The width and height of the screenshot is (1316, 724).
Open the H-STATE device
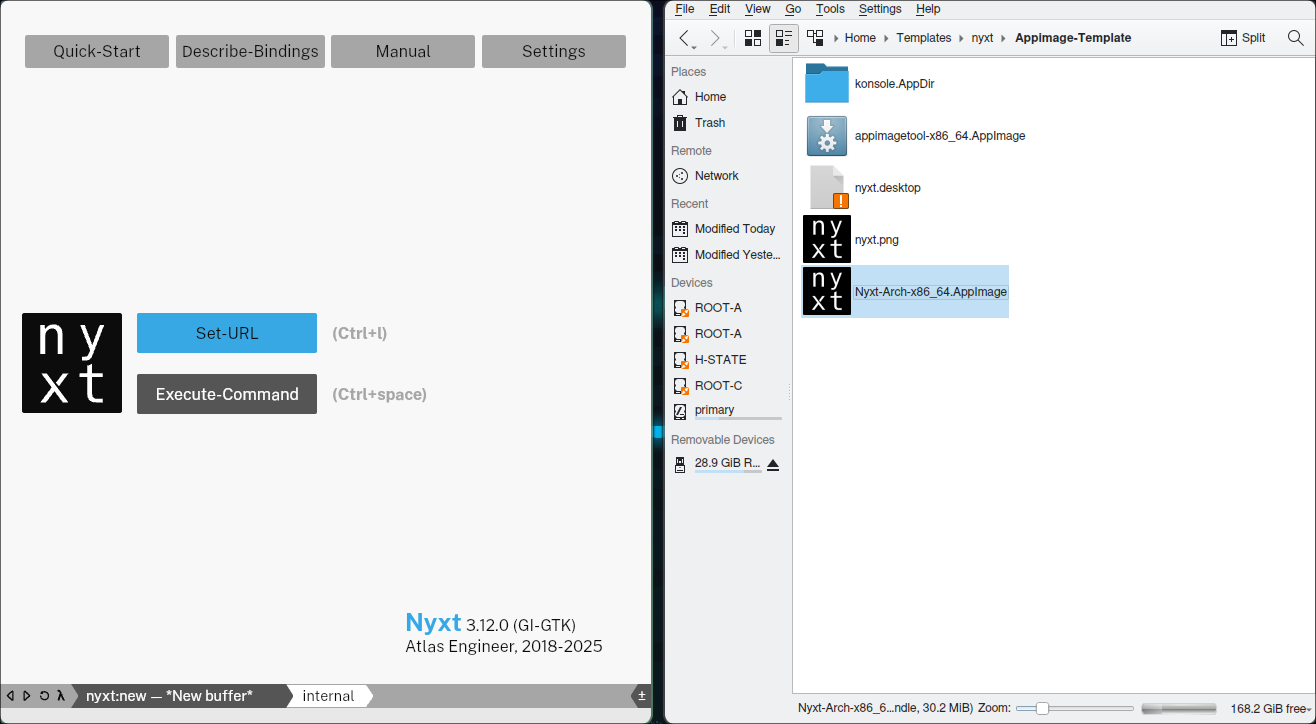click(728, 360)
